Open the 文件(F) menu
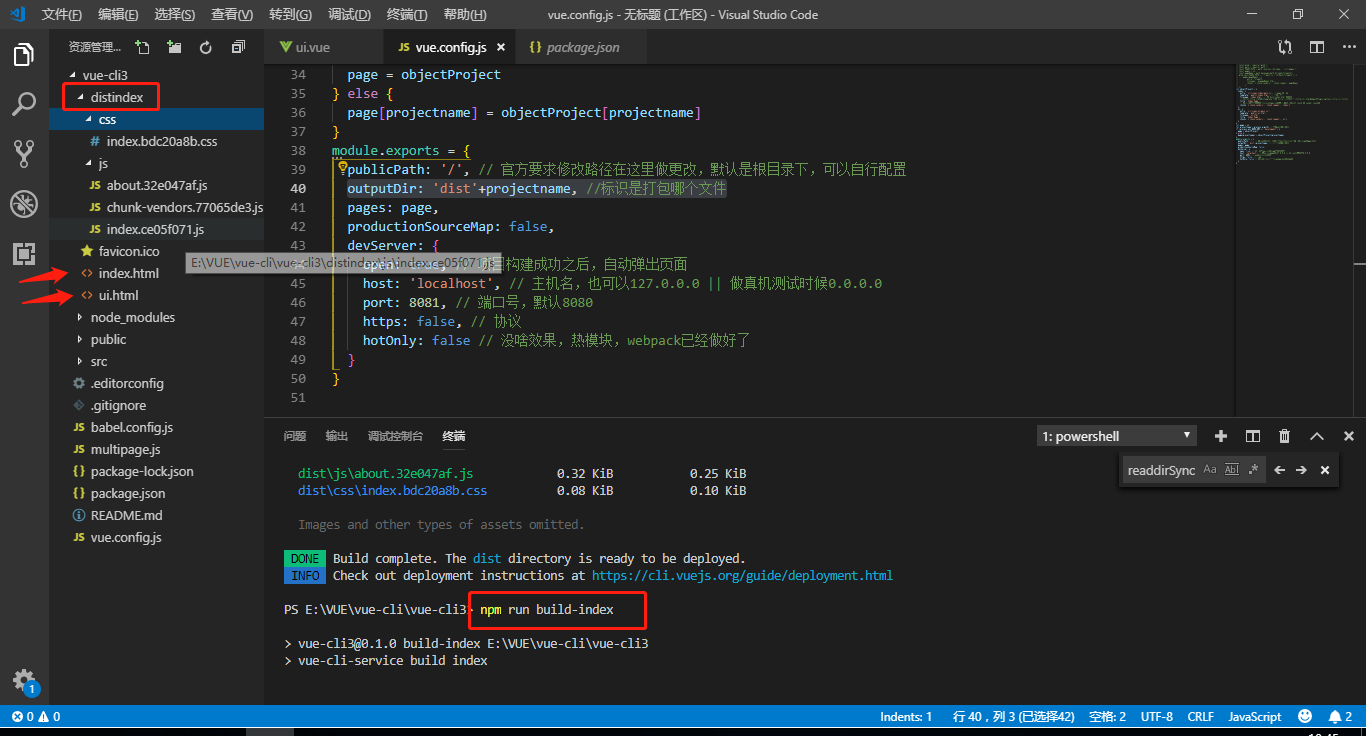 pyautogui.click(x=62, y=15)
